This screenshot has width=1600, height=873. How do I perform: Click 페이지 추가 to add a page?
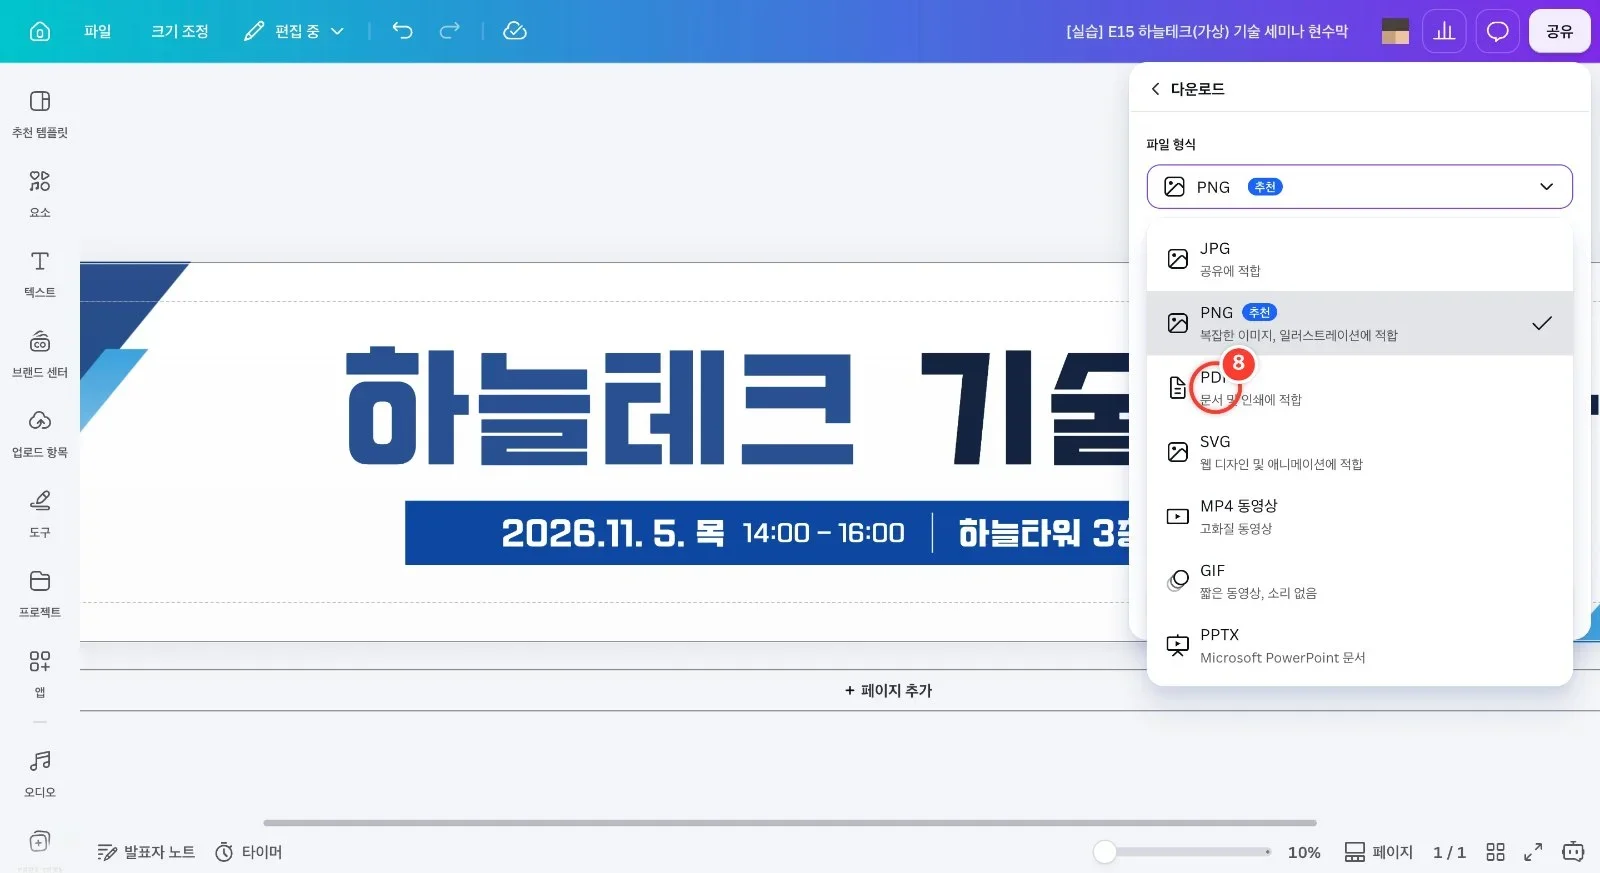(x=888, y=690)
